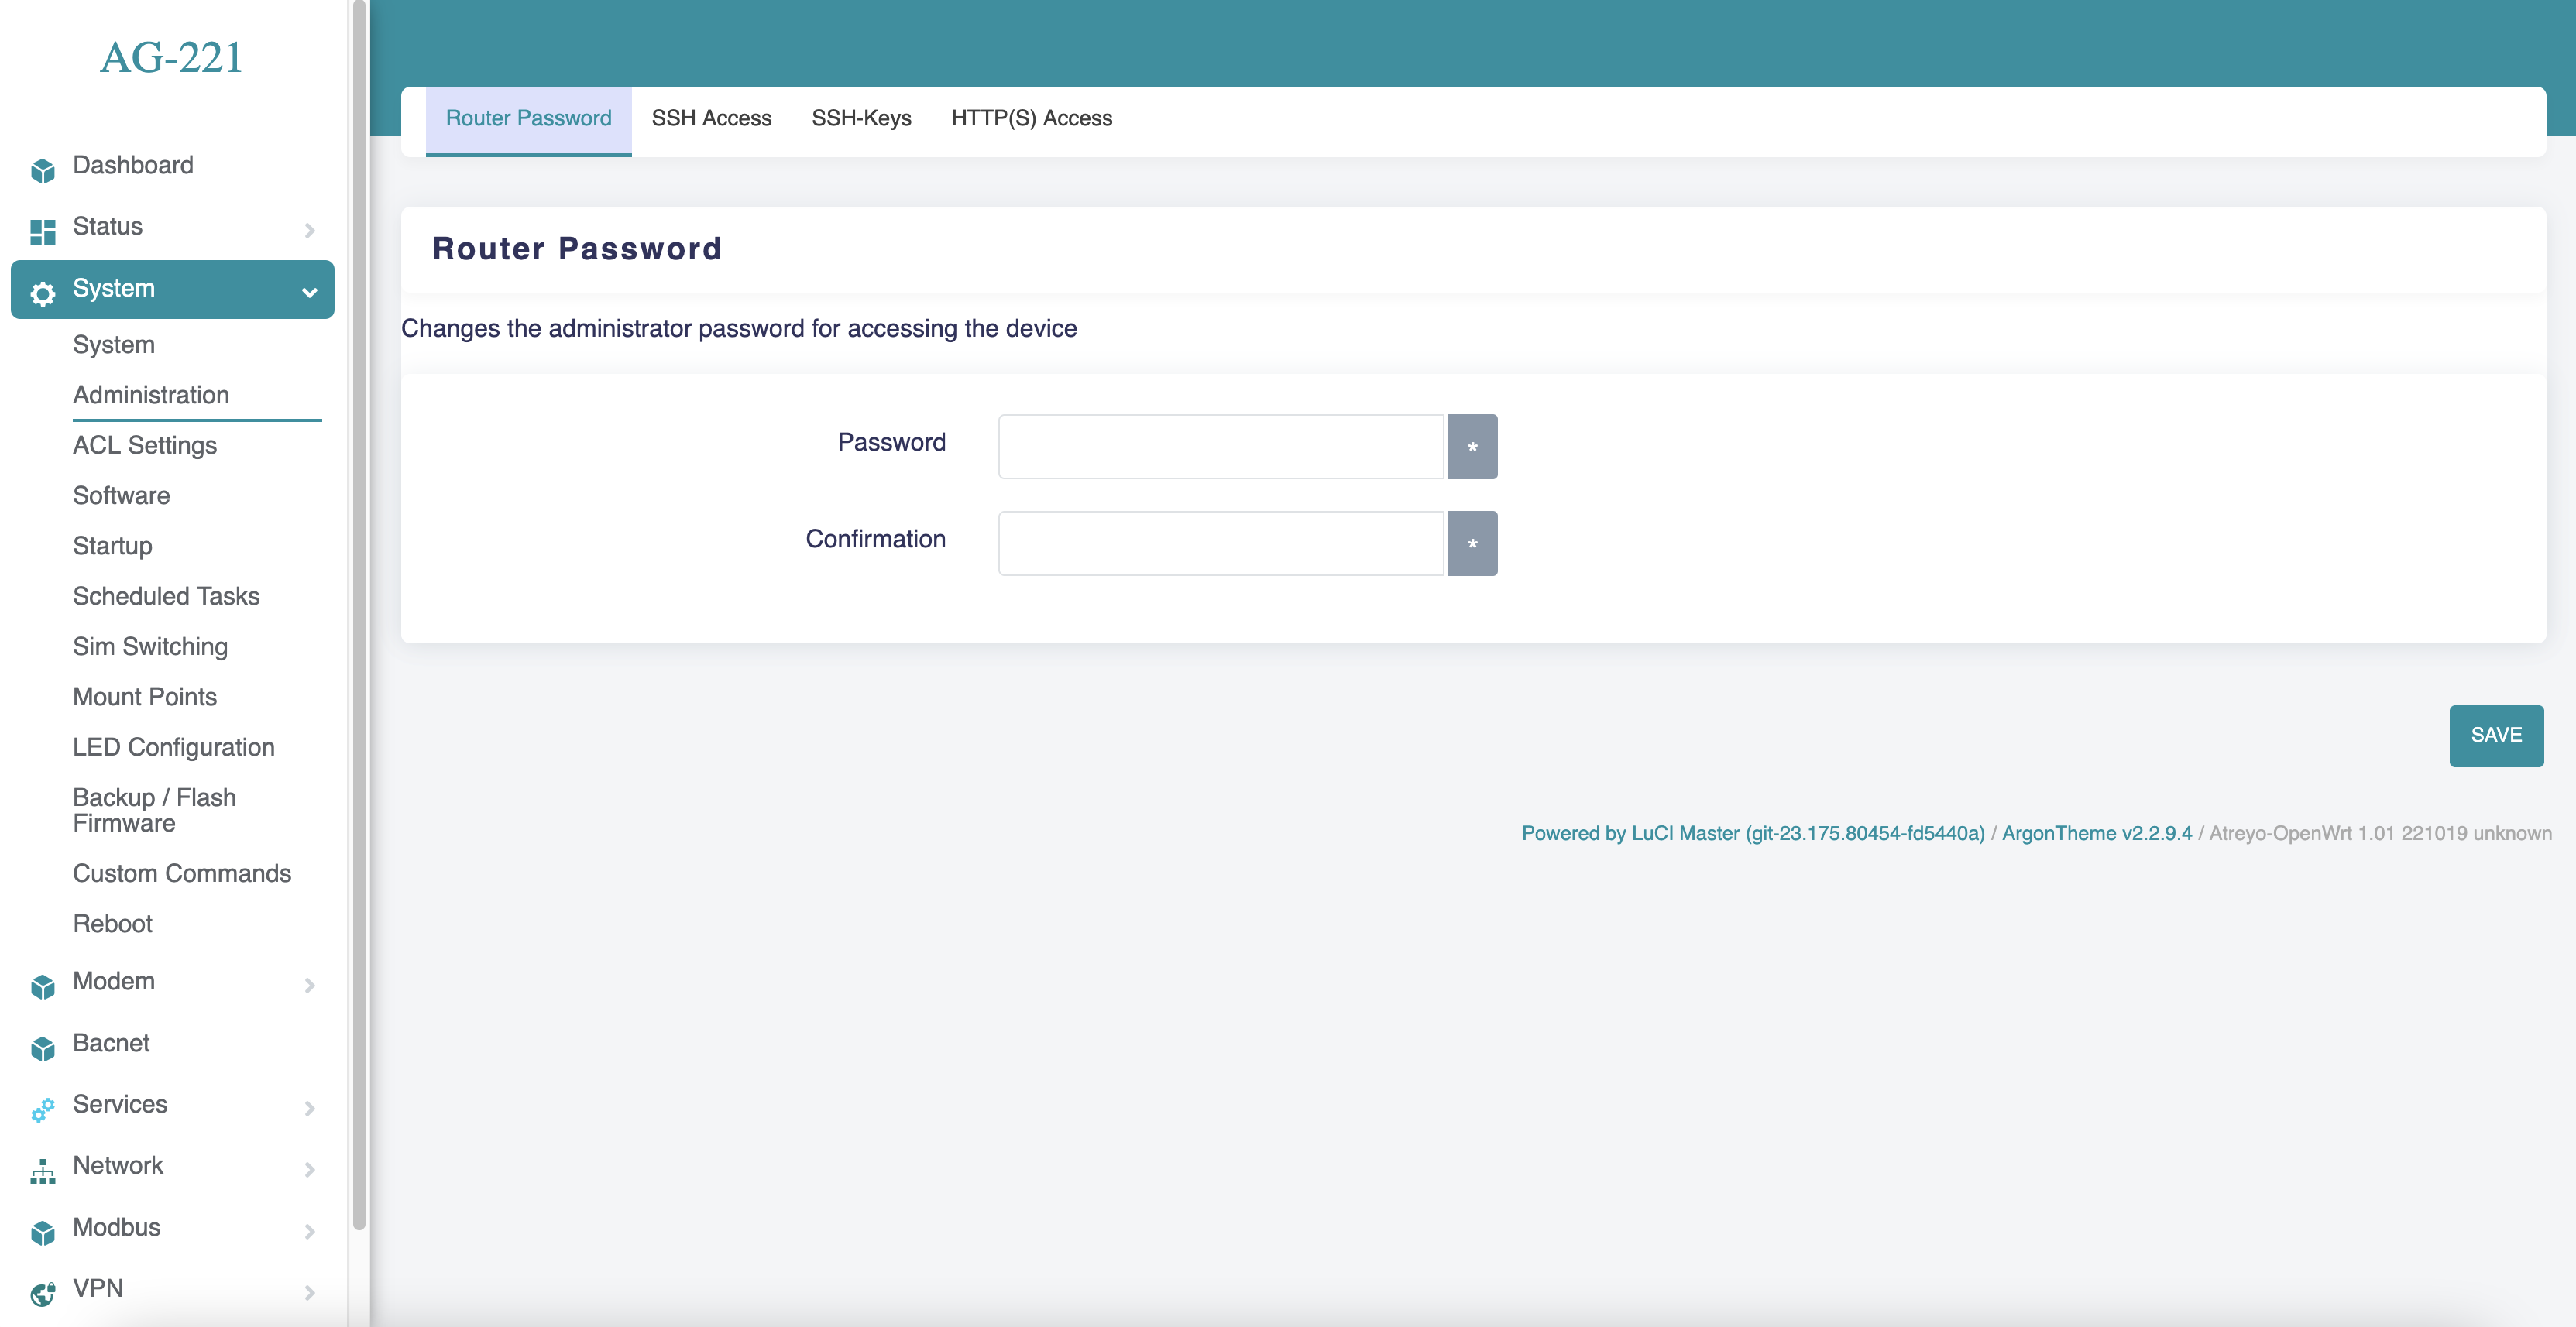Image resolution: width=2576 pixels, height=1327 pixels.
Task: Collapse the System menu chevron
Action: coord(309,292)
